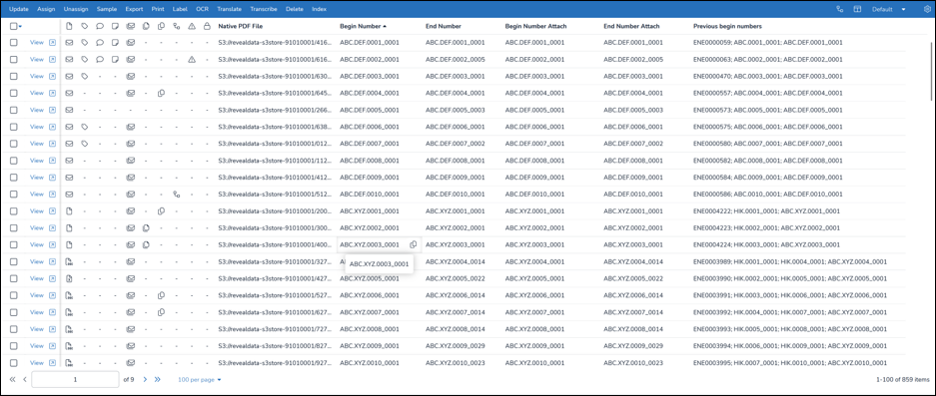Open the Export menu
Image resolution: width=936 pixels, height=396 pixels.
tap(134, 10)
